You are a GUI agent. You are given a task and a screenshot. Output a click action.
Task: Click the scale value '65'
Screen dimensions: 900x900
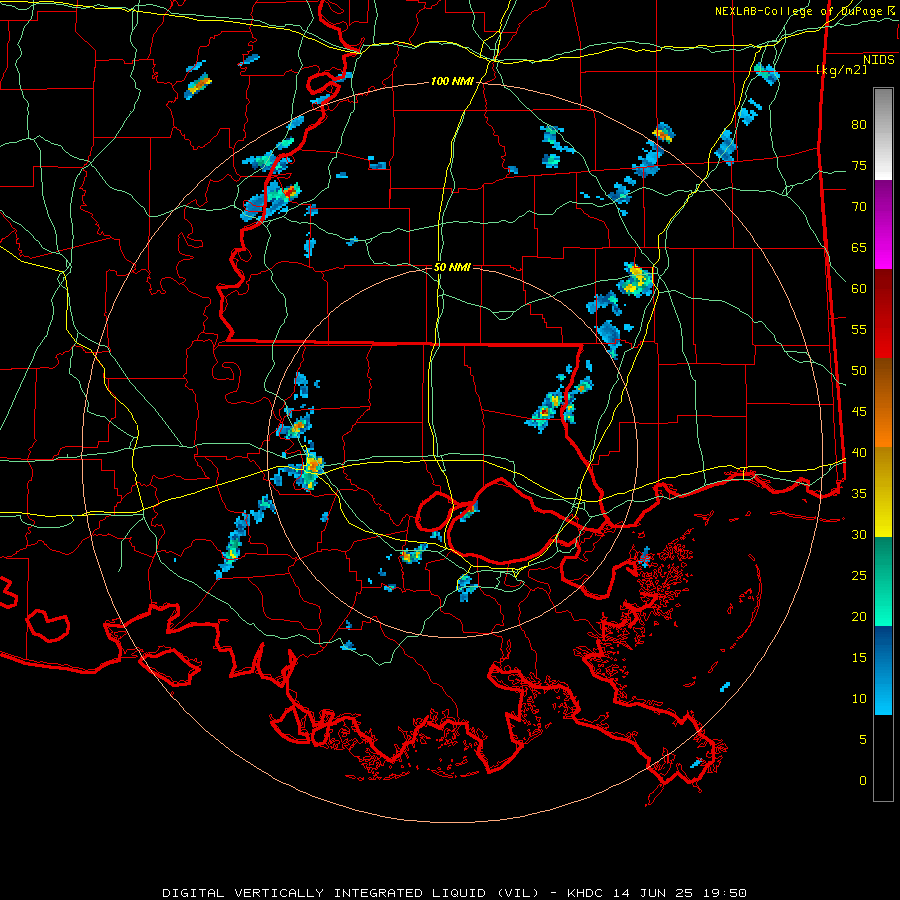click(x=859, y=248)
